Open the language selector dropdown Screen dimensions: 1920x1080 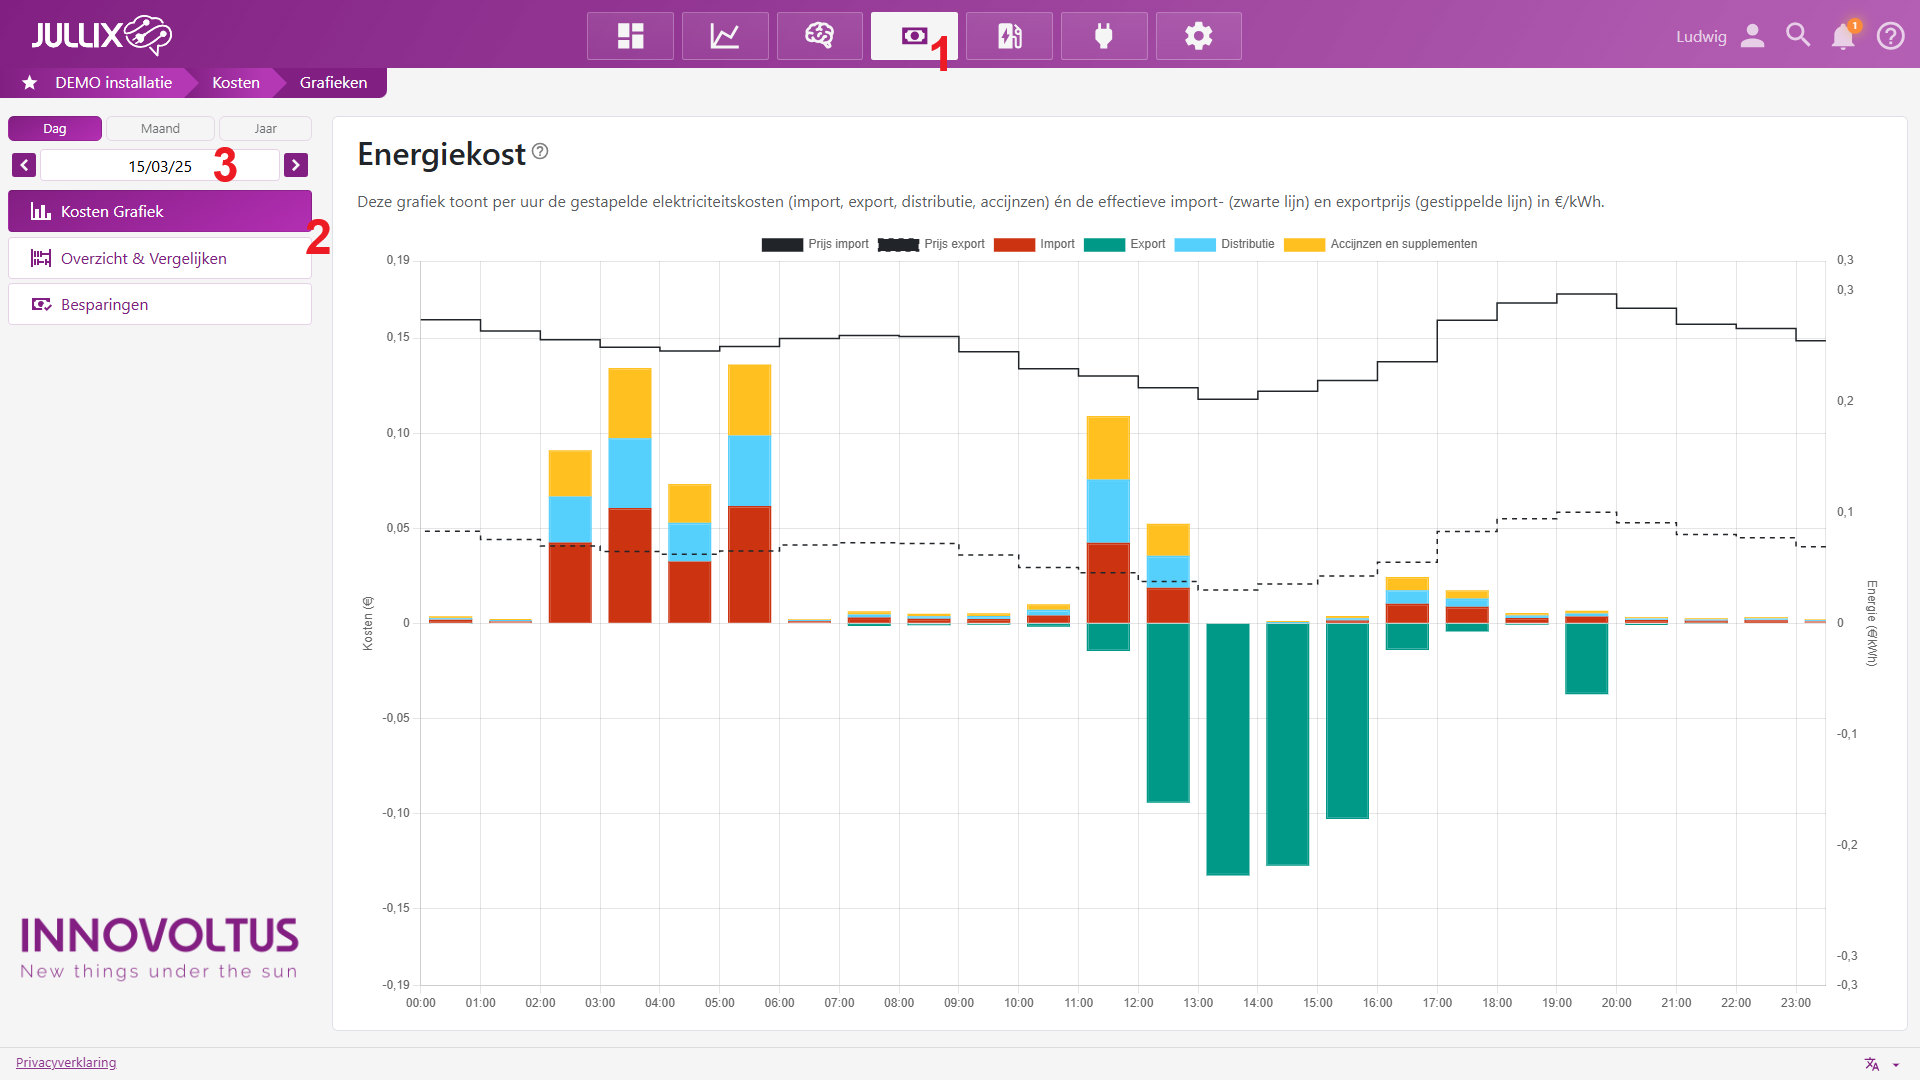click(1881, 1064)
